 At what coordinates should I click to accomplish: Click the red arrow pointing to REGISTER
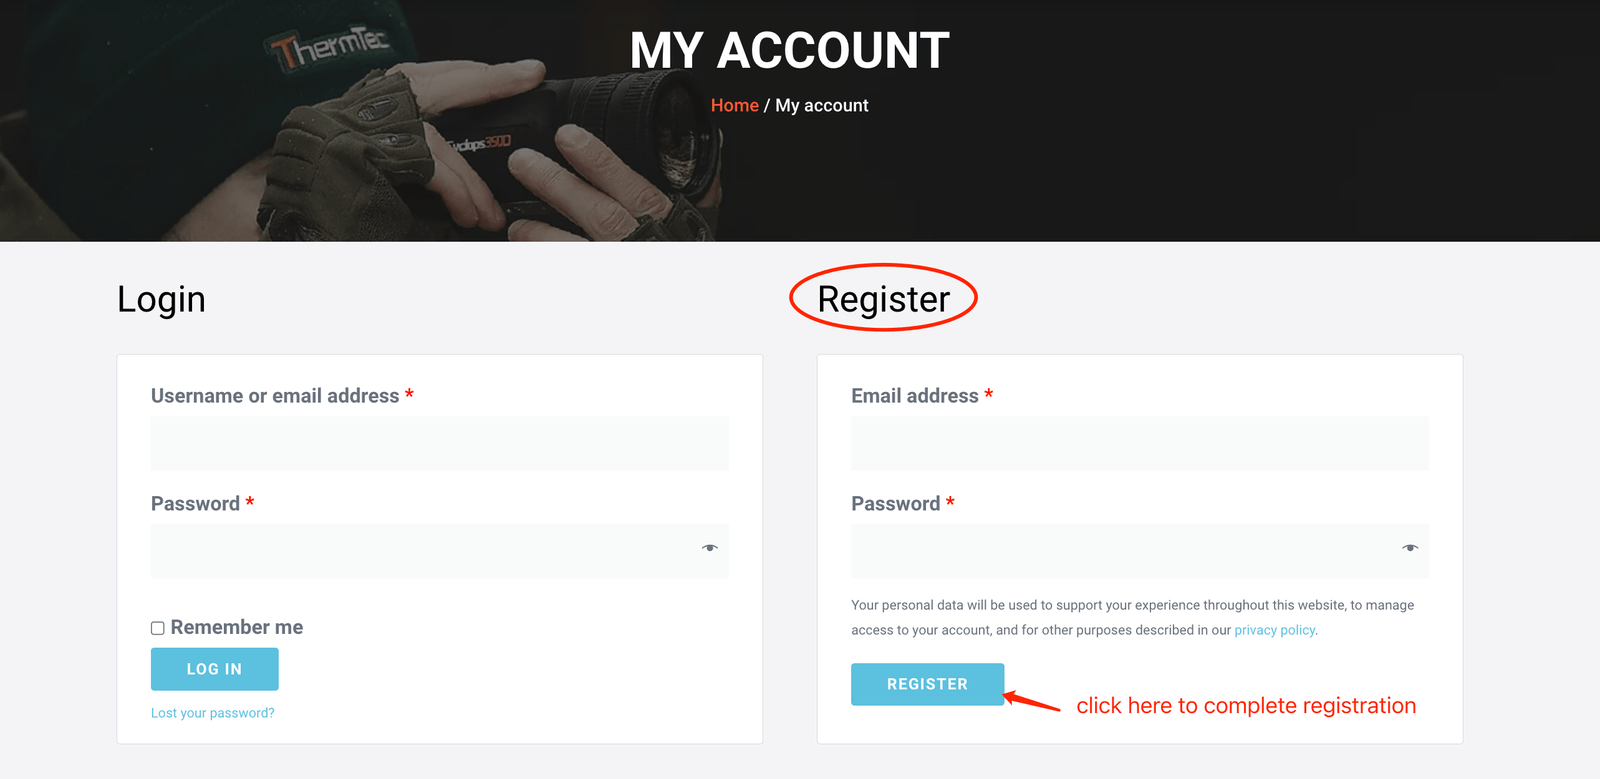[1031, 701]
